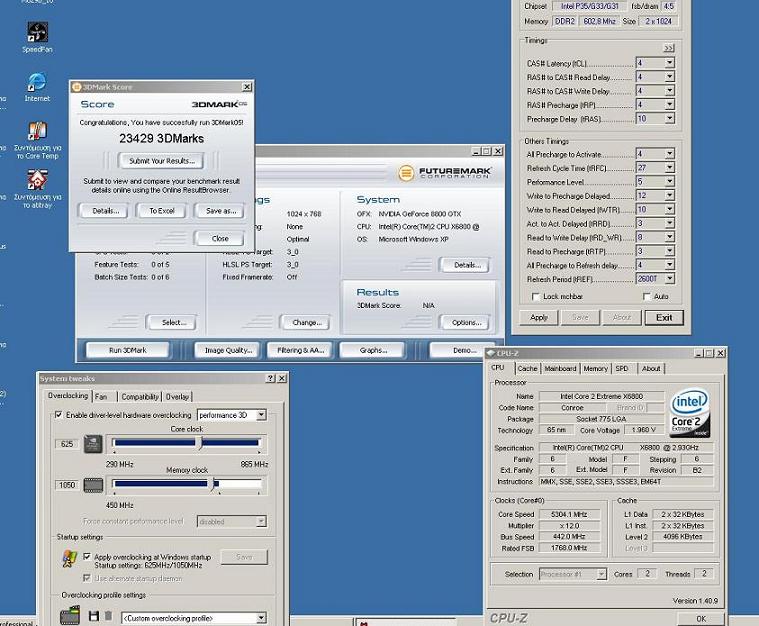The image size is (759, 626).
Task: Click the Core Speed value 5304.1 MHz
Action: coord(569,514)
